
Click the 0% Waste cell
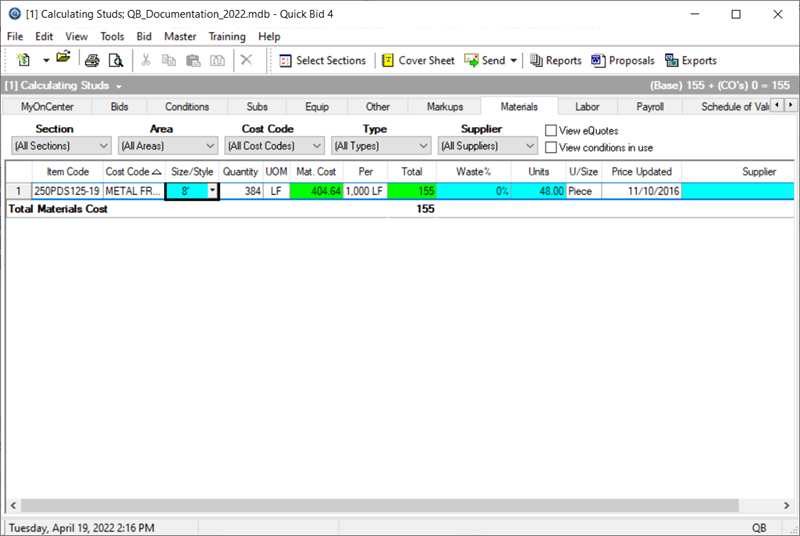pyautogui.click(x=473, y=191)
